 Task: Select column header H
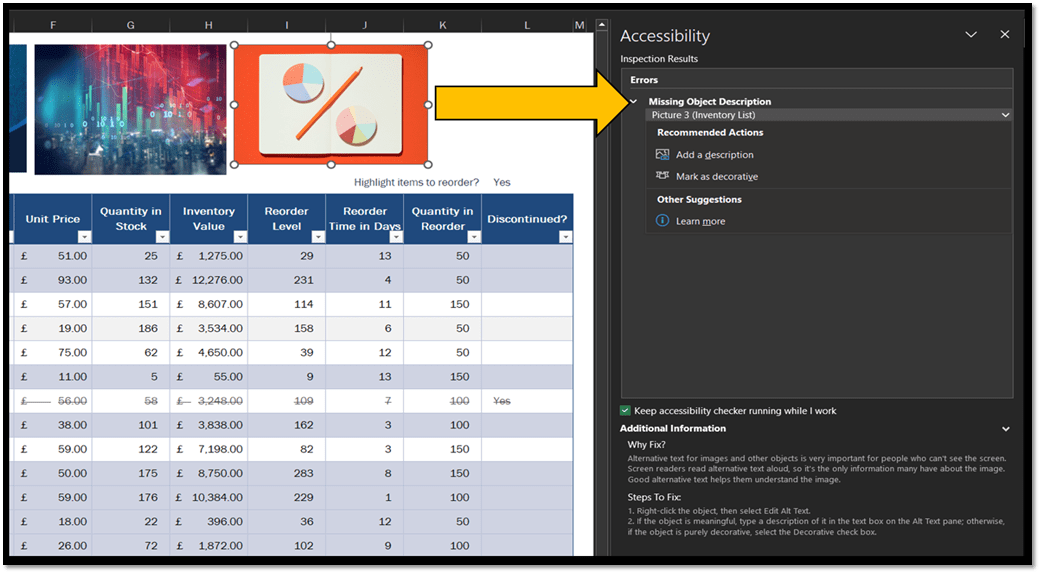pos(208,25)
